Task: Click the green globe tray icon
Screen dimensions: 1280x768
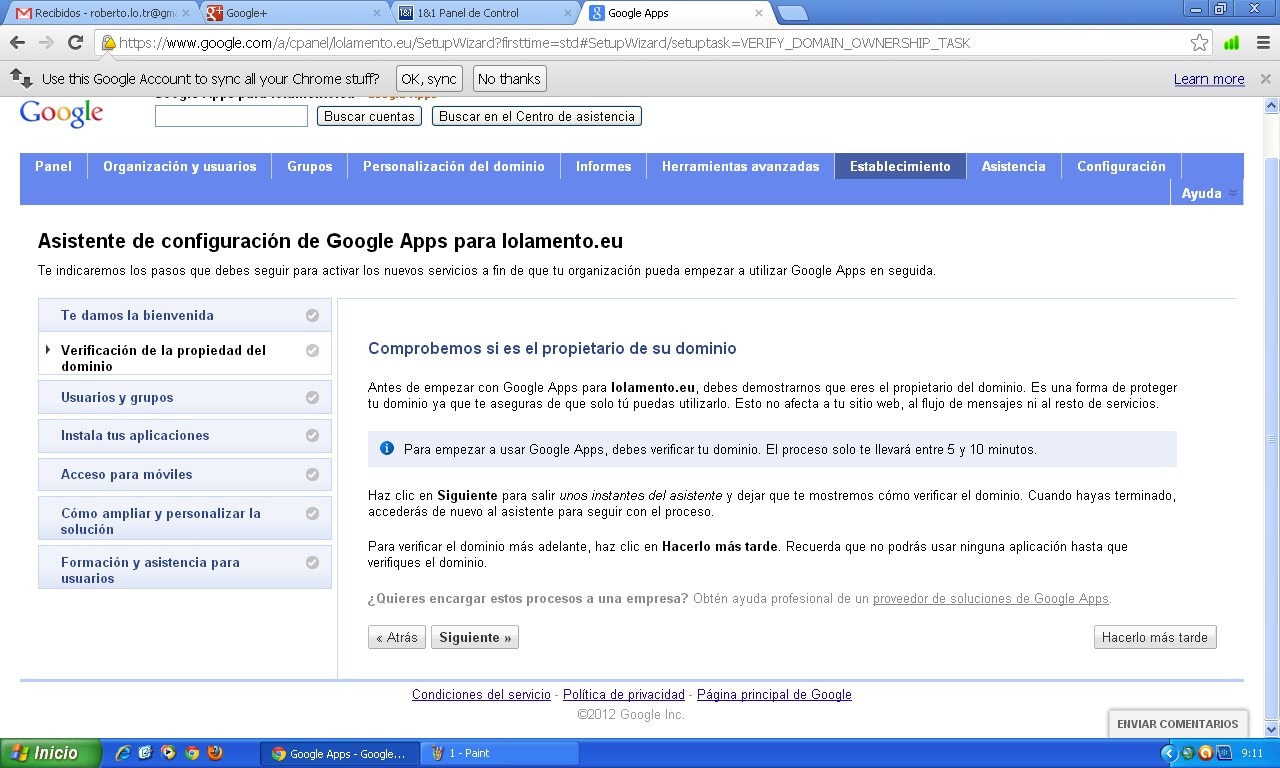Action: pyautogui.click(x=1187, y=753)
